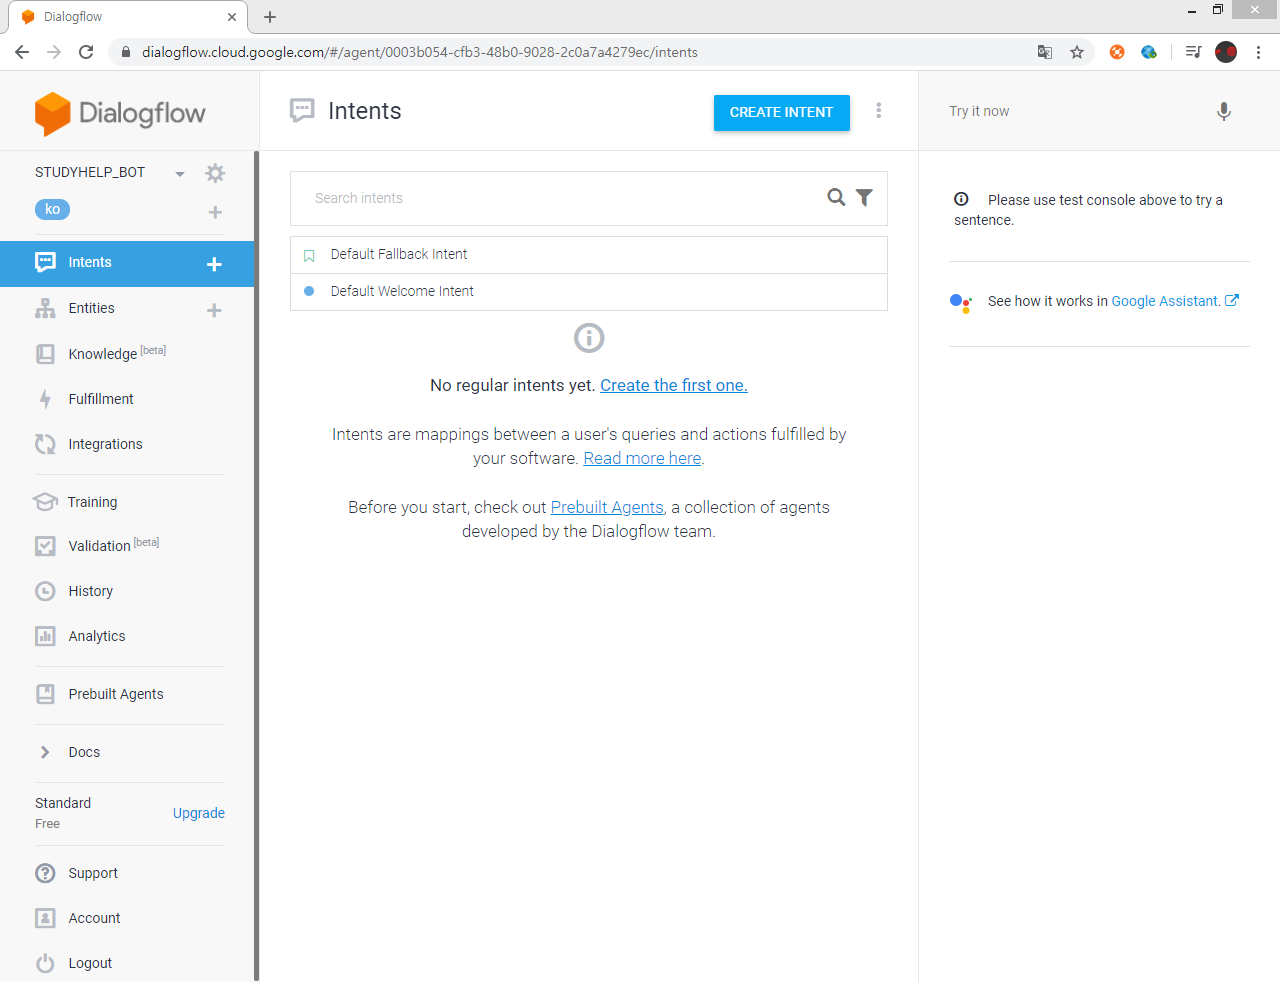Open the intents filter funnel

(x=864, y=198)
